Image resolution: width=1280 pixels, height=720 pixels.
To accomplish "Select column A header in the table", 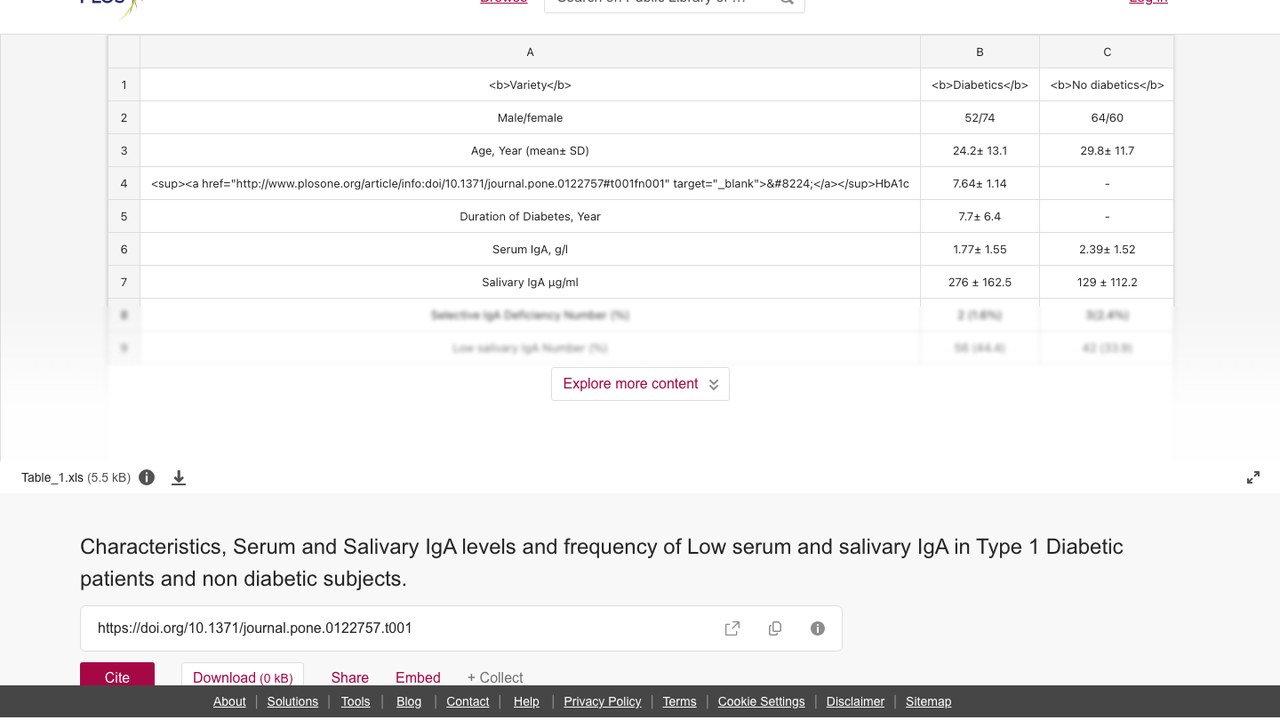I will point(530,52).
